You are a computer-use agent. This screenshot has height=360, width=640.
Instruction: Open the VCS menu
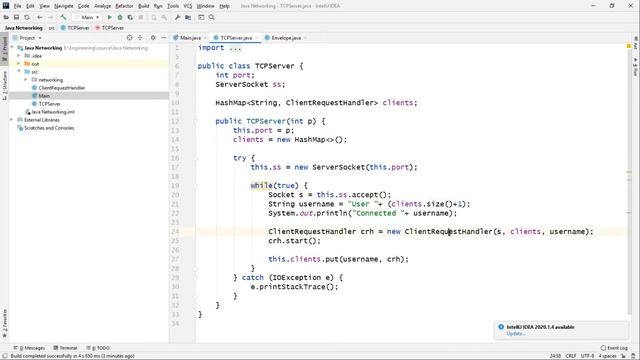[x=187, y=6]
